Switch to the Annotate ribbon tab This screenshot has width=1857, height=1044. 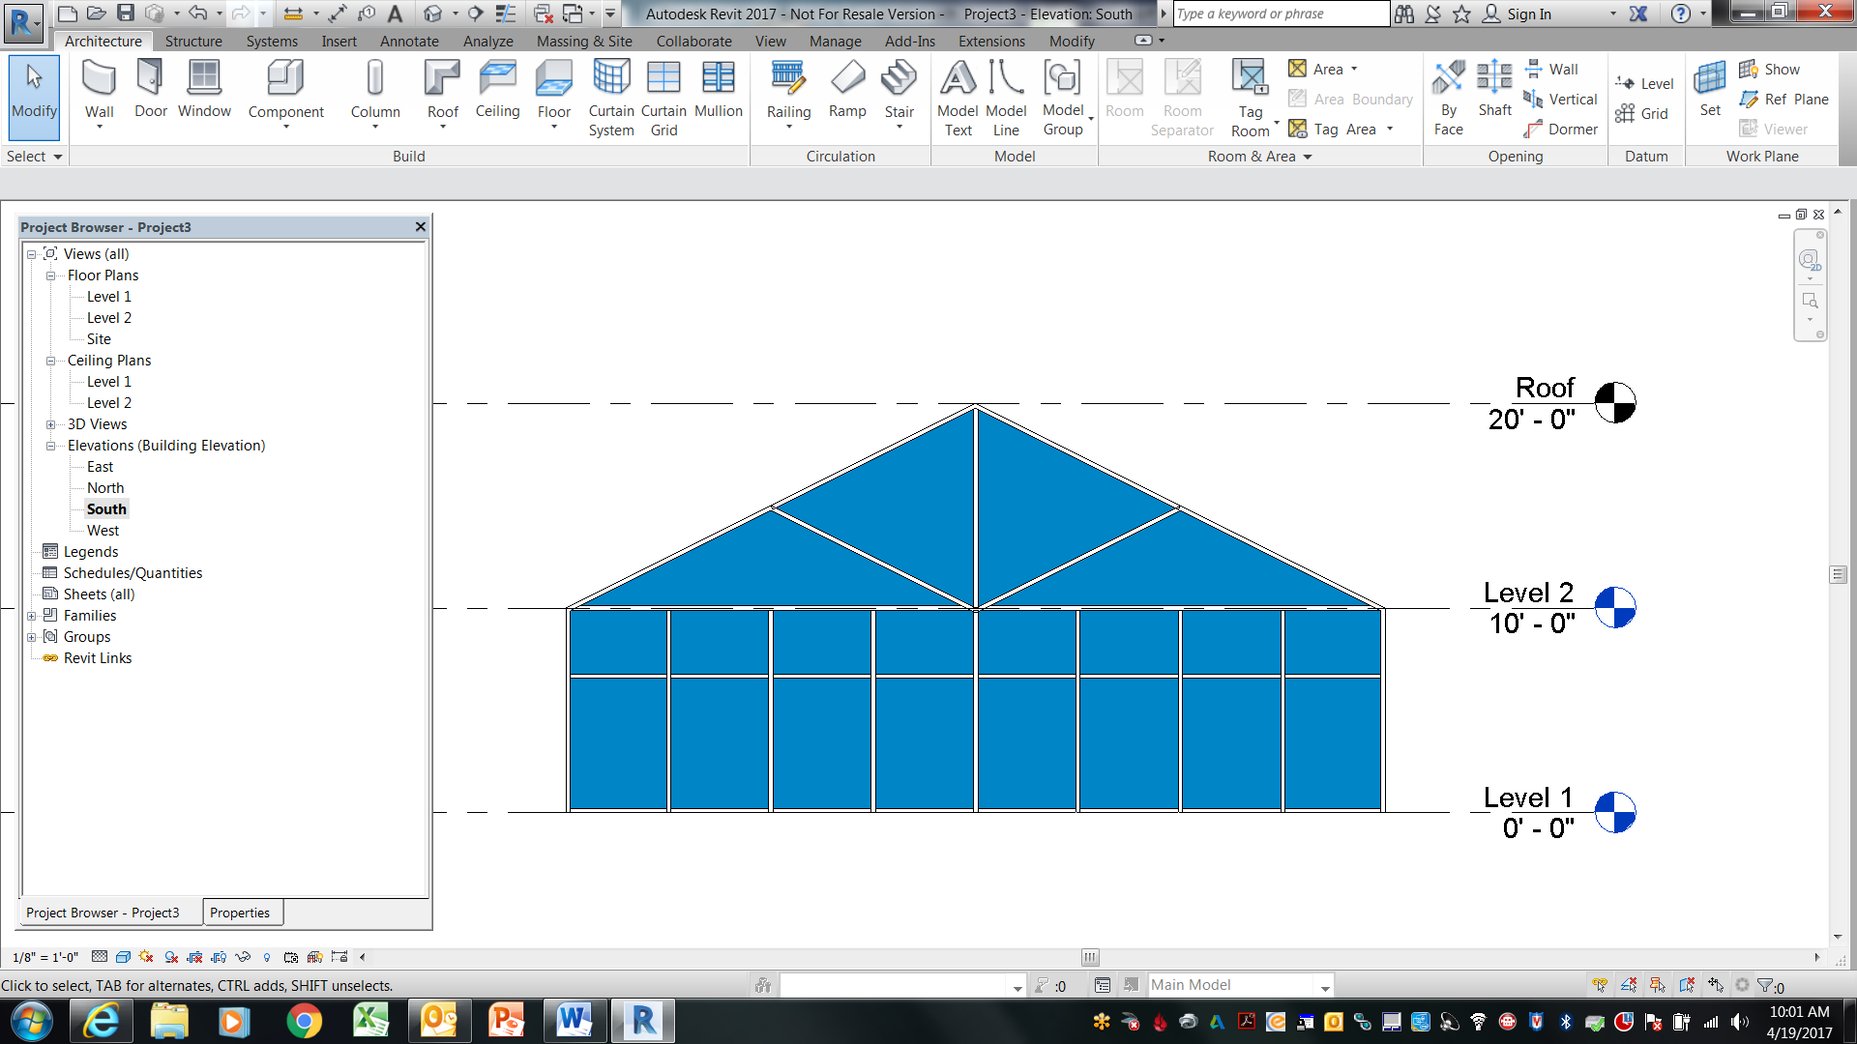pyautogui.click(x=409, y=41)
